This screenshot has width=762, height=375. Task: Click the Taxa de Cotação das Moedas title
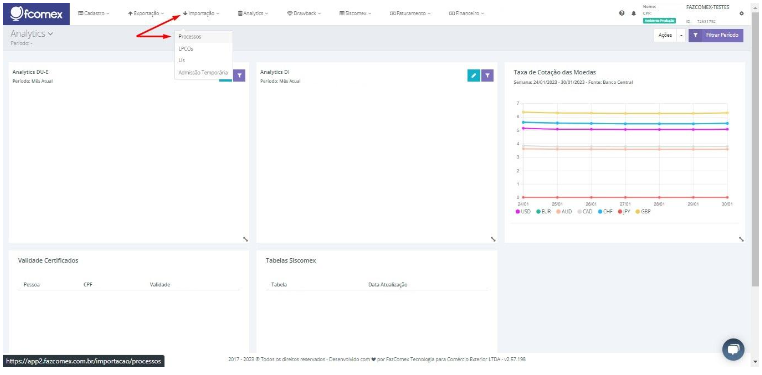[x=554, y=72]
